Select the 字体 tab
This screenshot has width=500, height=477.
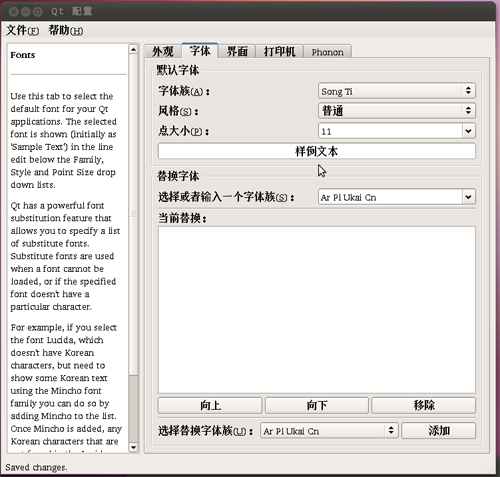tap(200, 51)
